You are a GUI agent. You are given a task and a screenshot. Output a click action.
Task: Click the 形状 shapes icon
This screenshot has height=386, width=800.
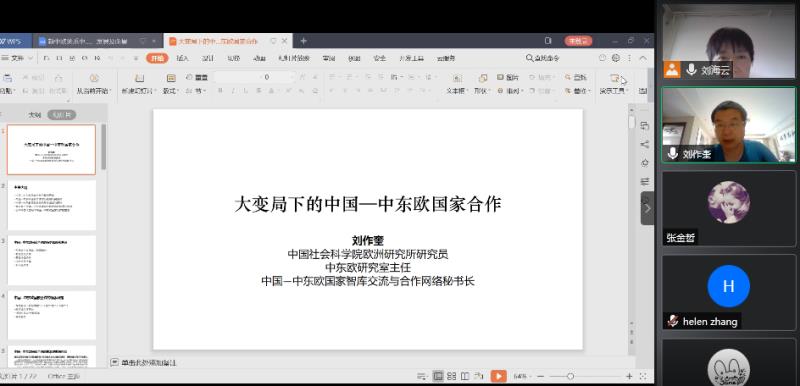[482, 84]
